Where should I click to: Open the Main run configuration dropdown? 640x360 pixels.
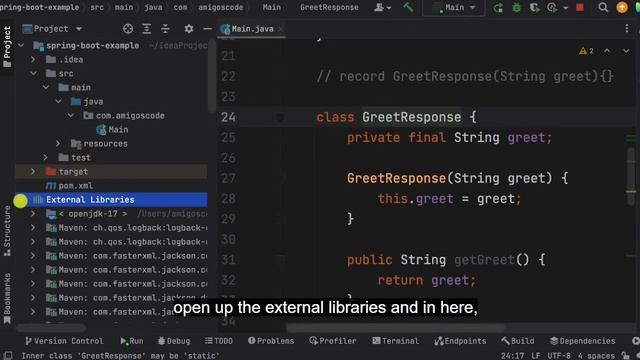click(454, 8)
